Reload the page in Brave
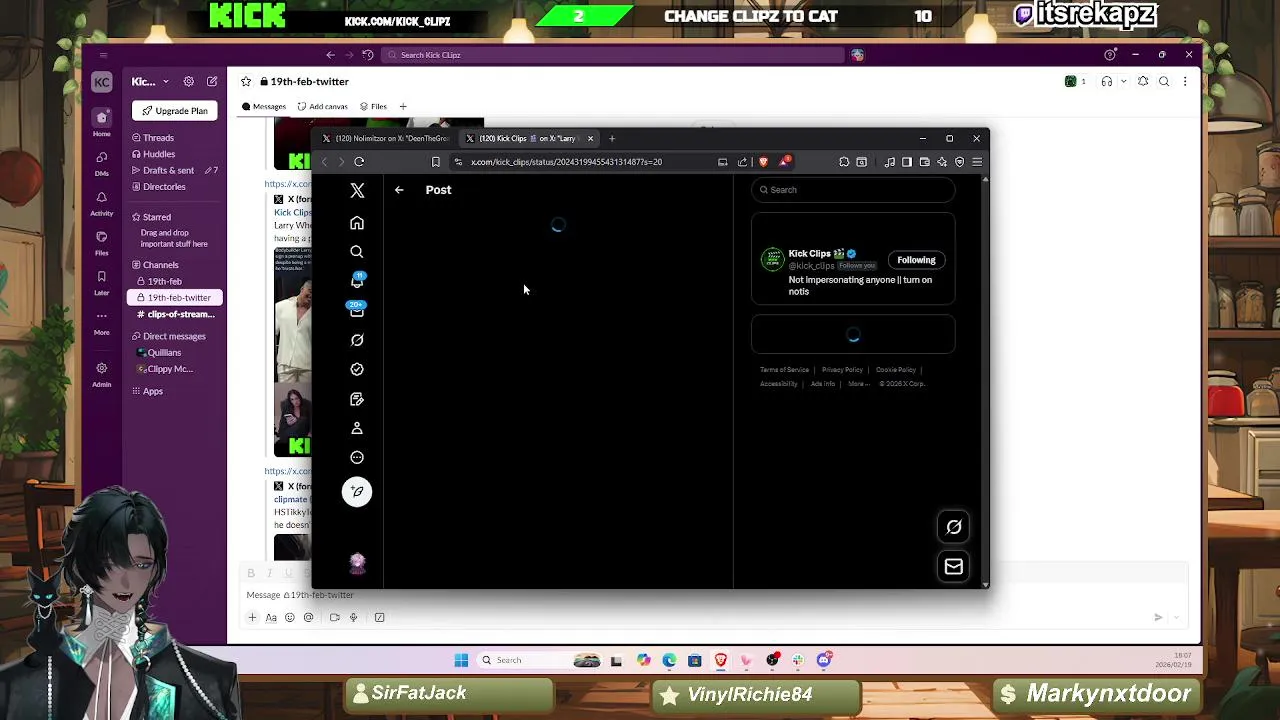1280x720 pixels. (359, 162)
